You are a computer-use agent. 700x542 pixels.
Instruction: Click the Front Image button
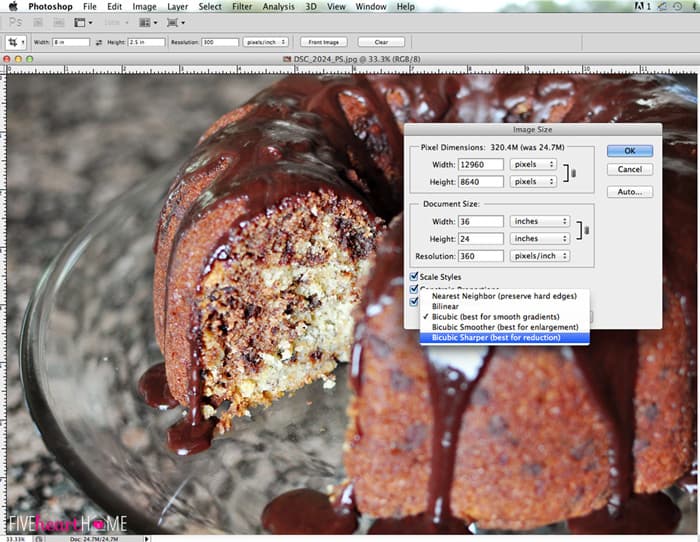click(324, 42)
